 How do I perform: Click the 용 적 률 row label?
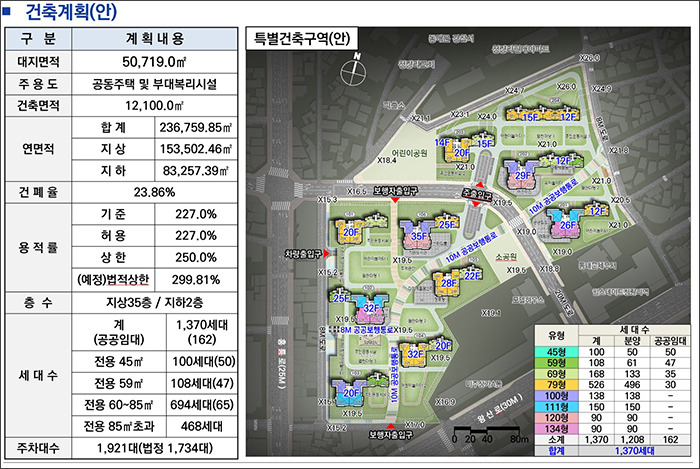(38, 248)
